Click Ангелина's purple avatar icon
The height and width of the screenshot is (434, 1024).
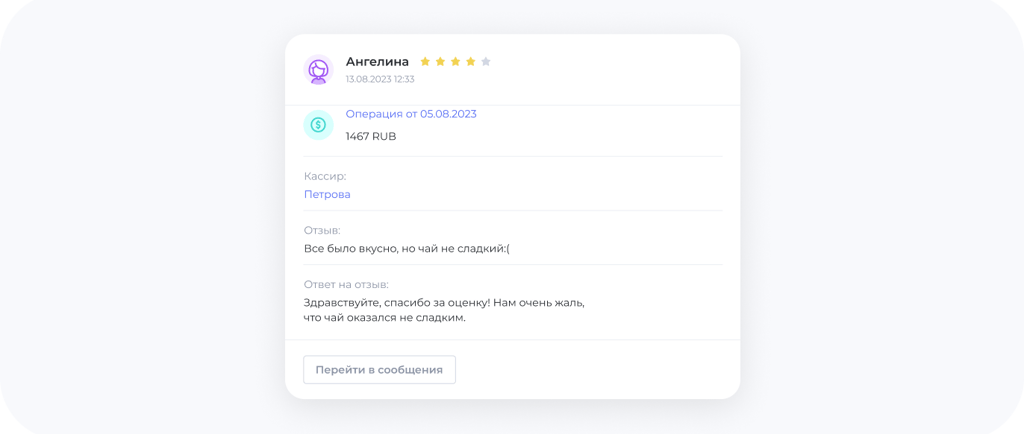319,69
